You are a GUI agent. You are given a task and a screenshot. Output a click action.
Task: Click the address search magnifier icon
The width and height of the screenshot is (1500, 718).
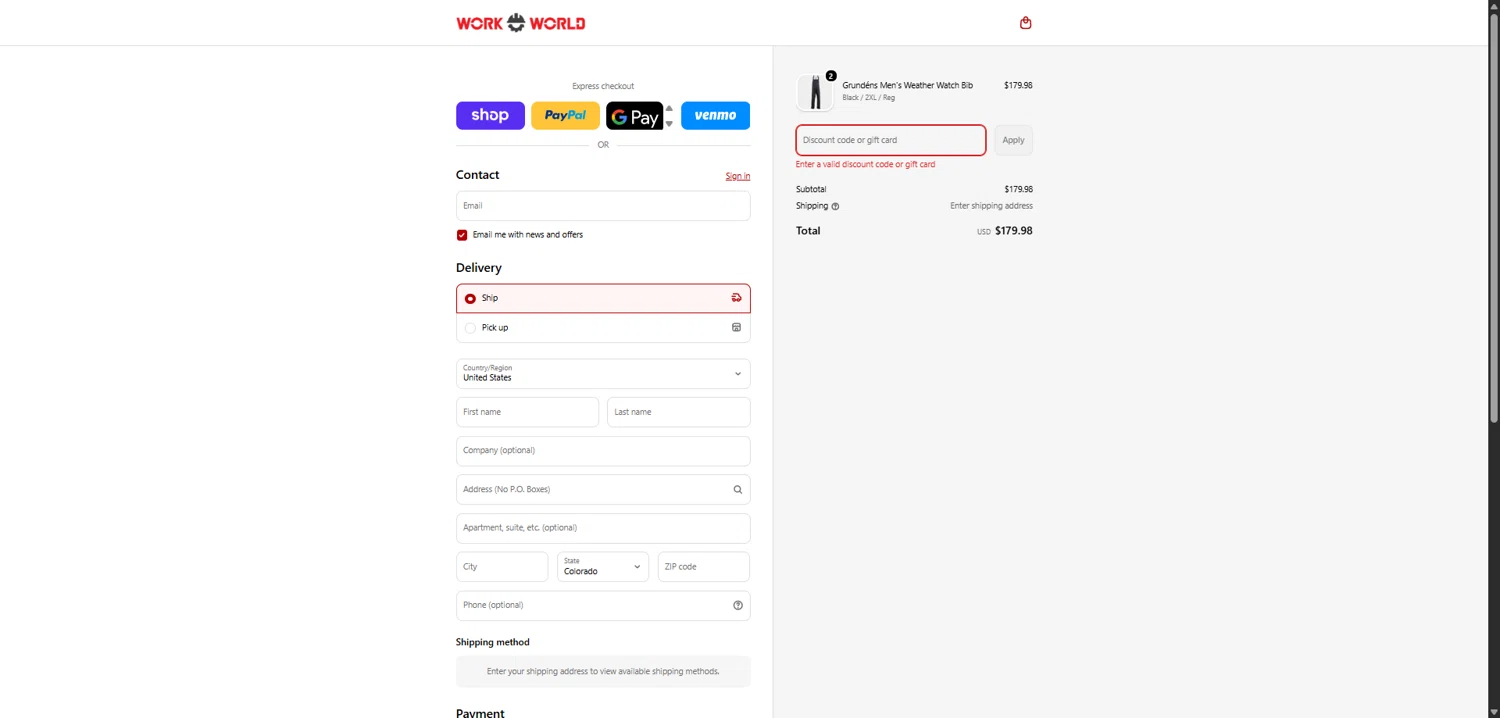[x=738, y=490]
